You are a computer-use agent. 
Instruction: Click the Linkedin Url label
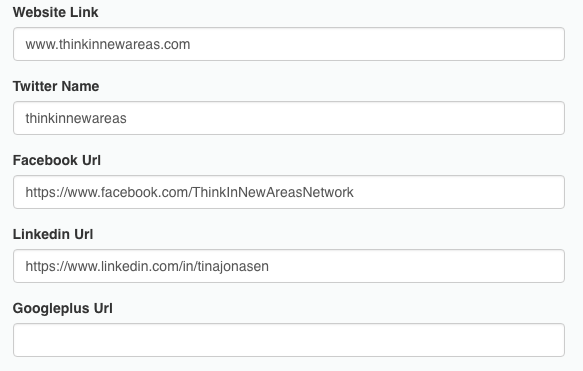coord(53,234)
